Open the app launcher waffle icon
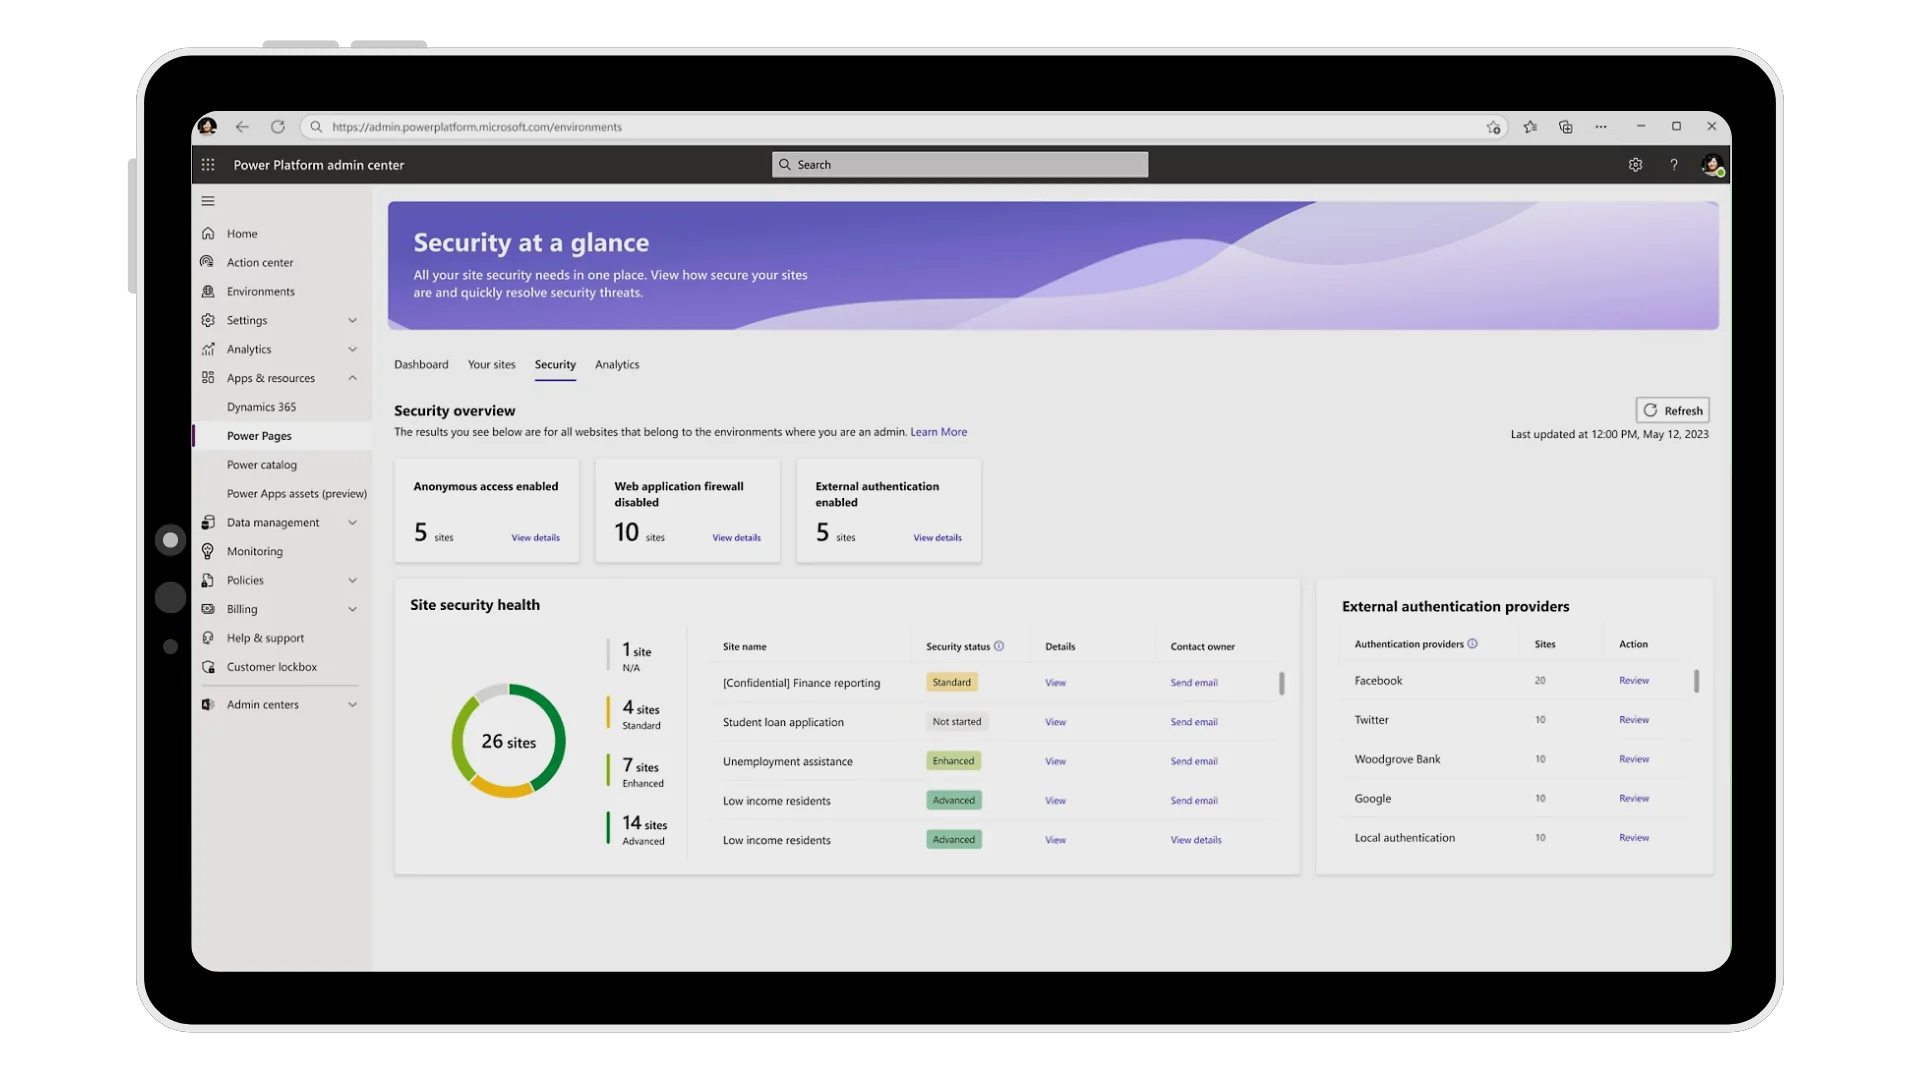The height and width of the screenshot is (1080, 1920). click(208, 165)
